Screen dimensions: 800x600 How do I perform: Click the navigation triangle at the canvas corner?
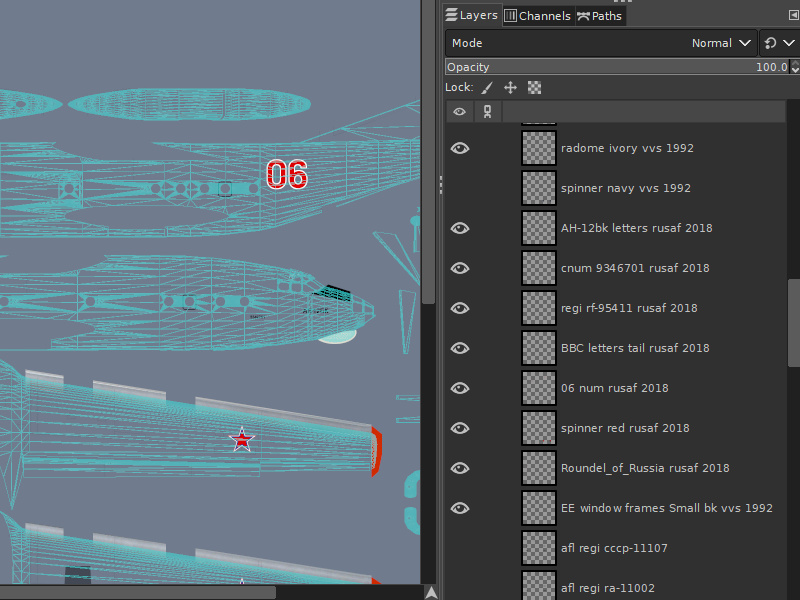pos(430,590)
